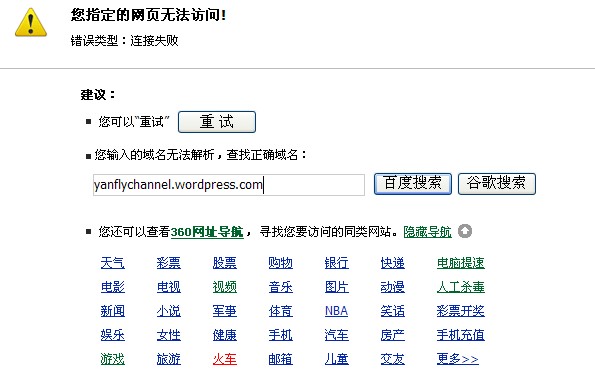Open the green 游戏 games link
Viewport: 595px width, 382px height.
coord(113,359)
